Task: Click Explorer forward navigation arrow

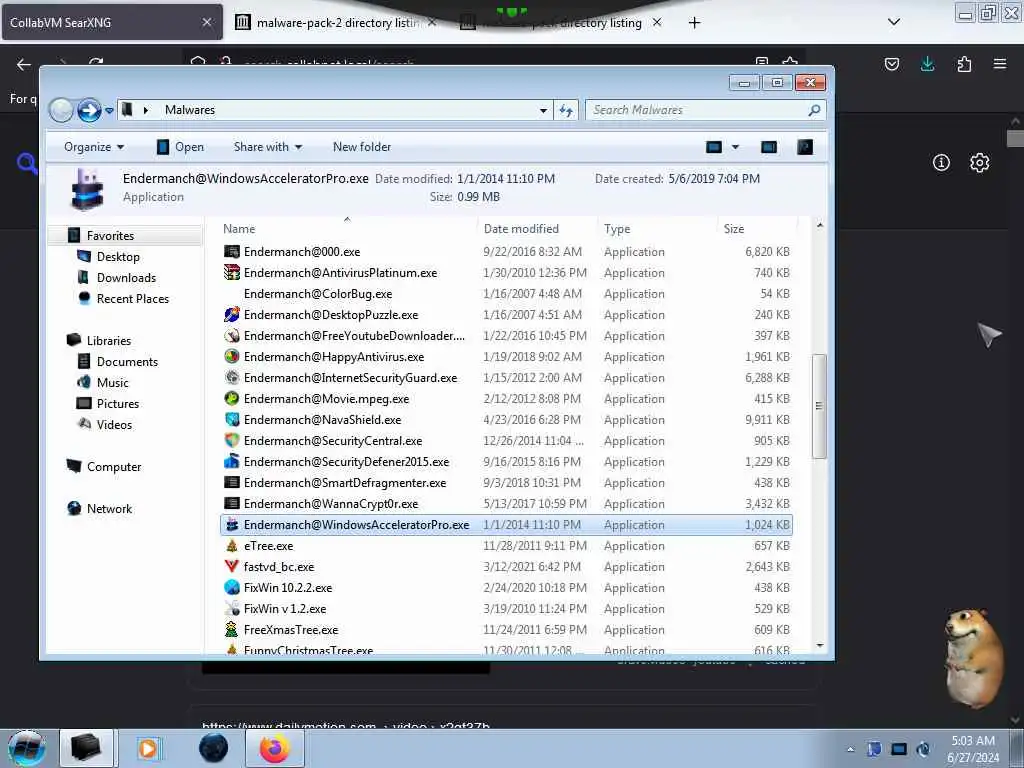Action: point(89,110)
